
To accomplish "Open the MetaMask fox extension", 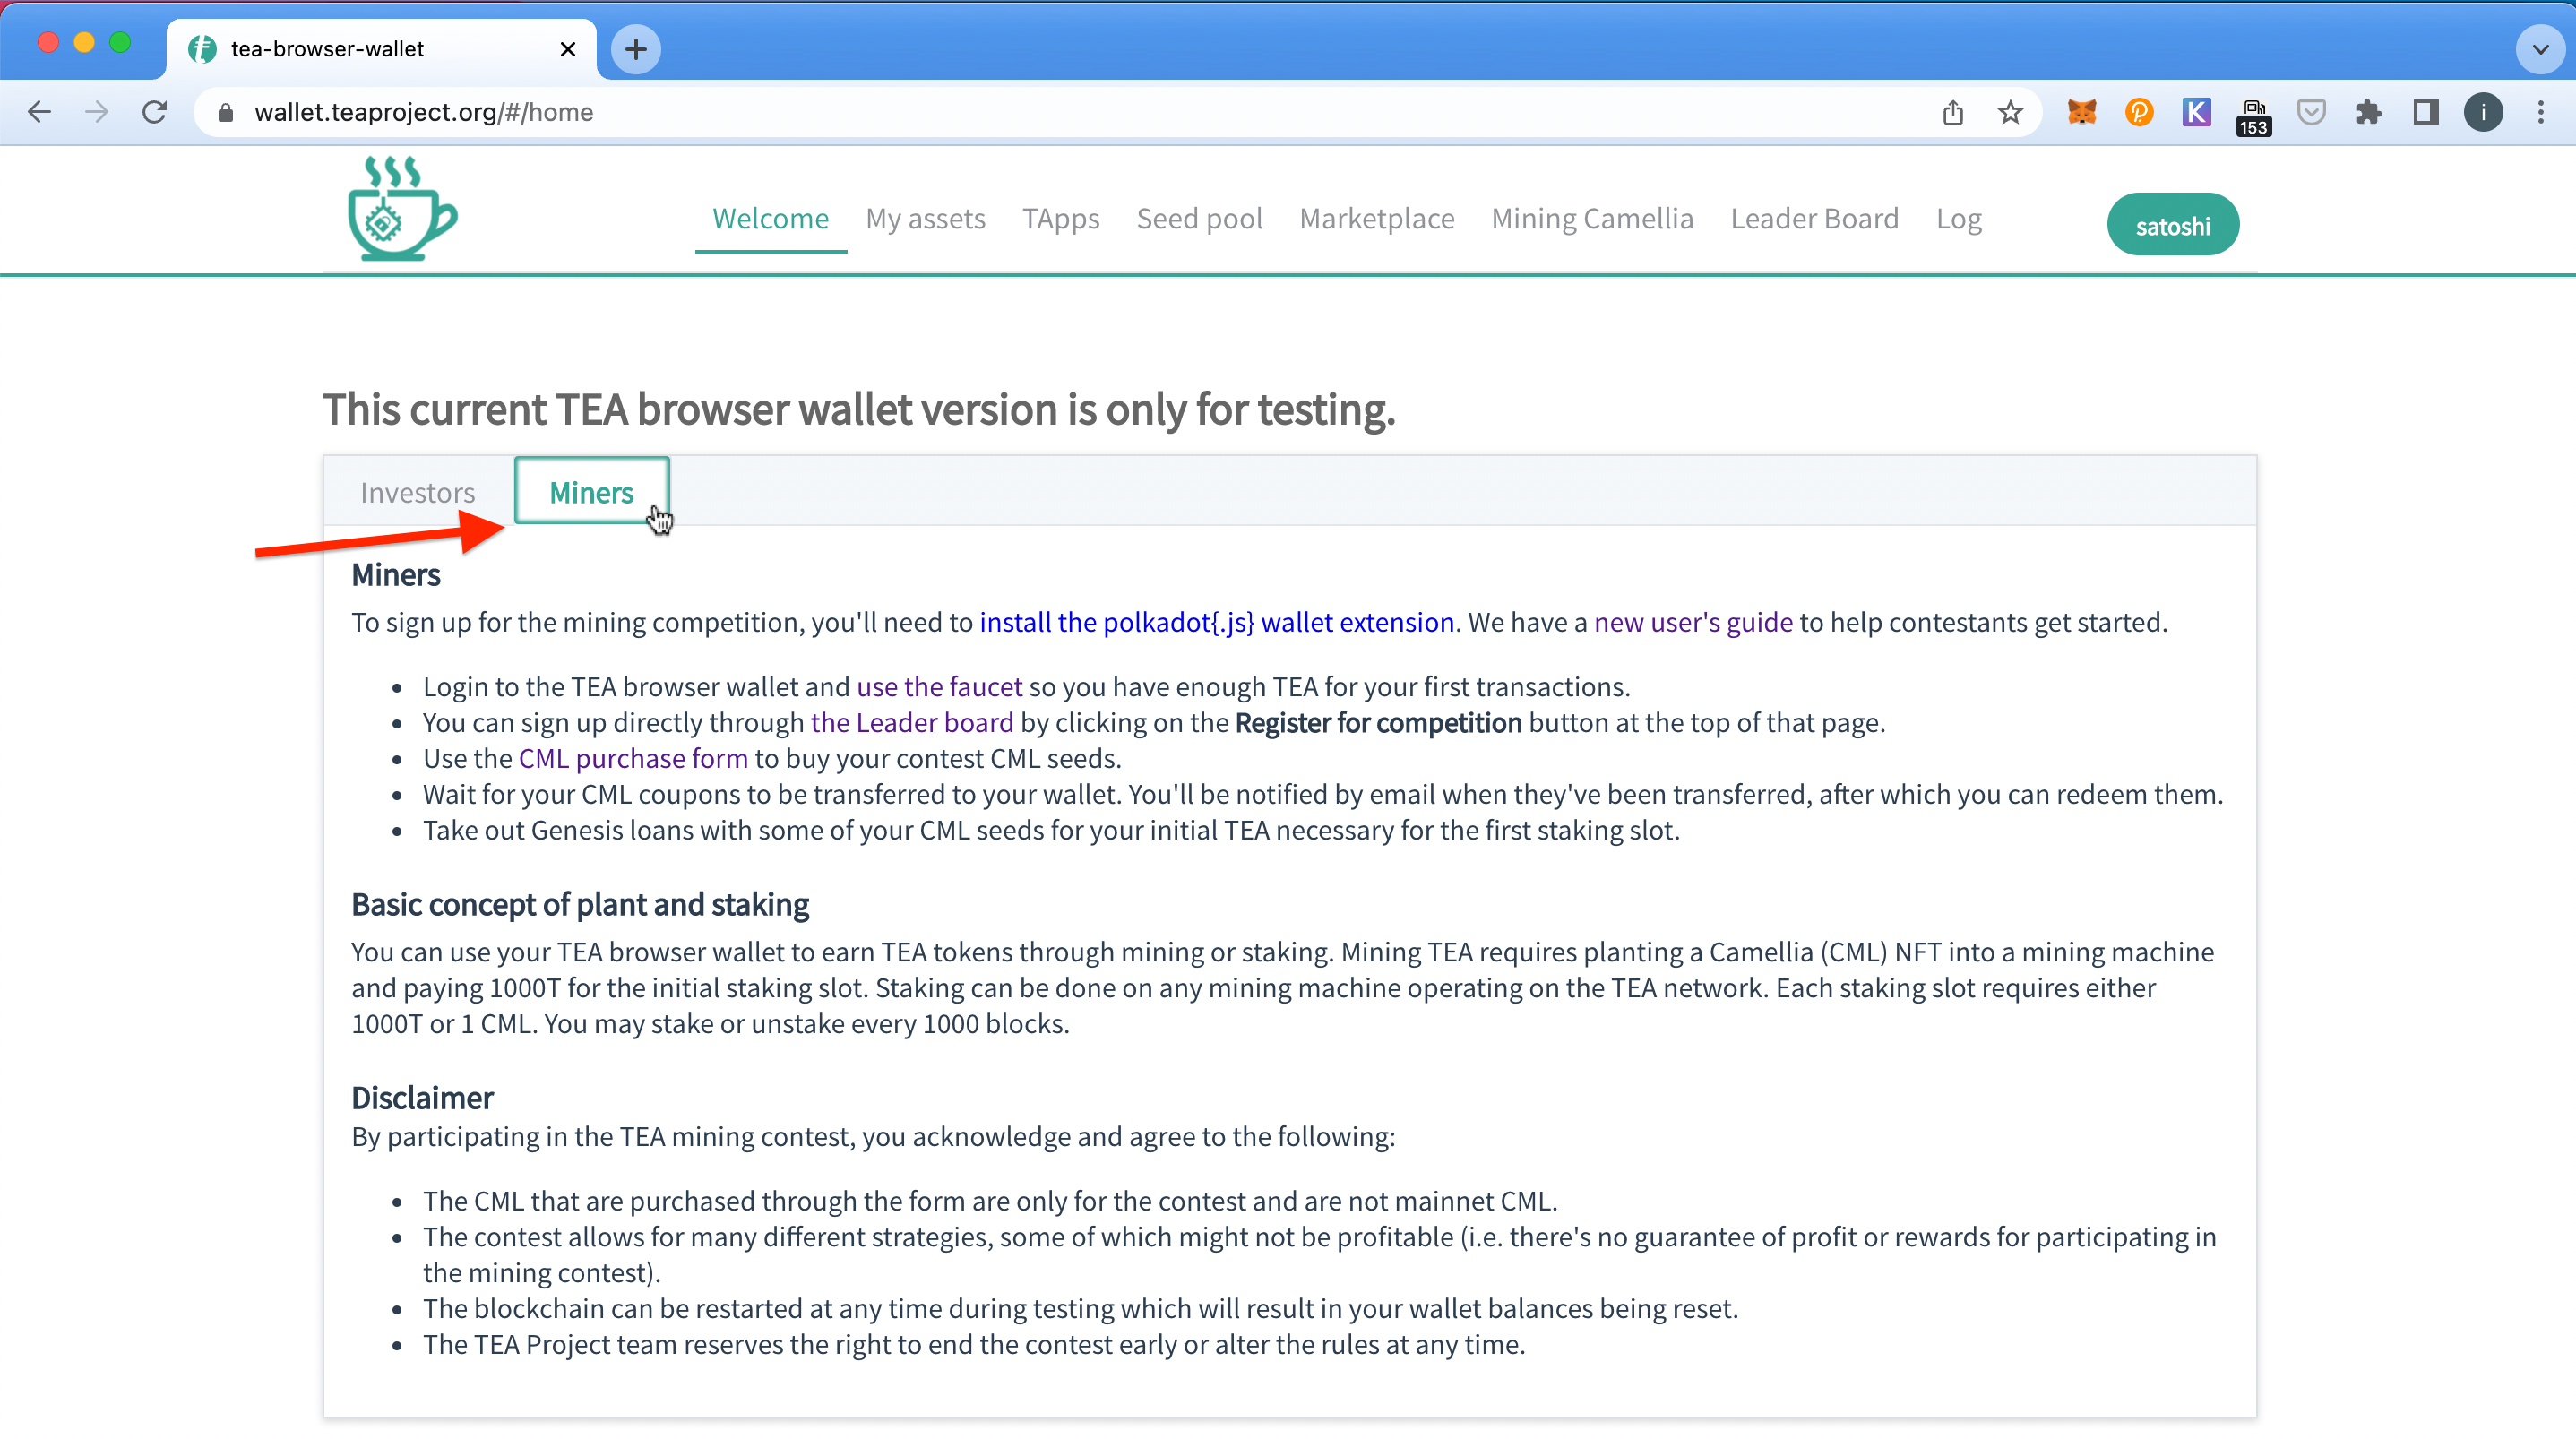I will (2081, 112).
